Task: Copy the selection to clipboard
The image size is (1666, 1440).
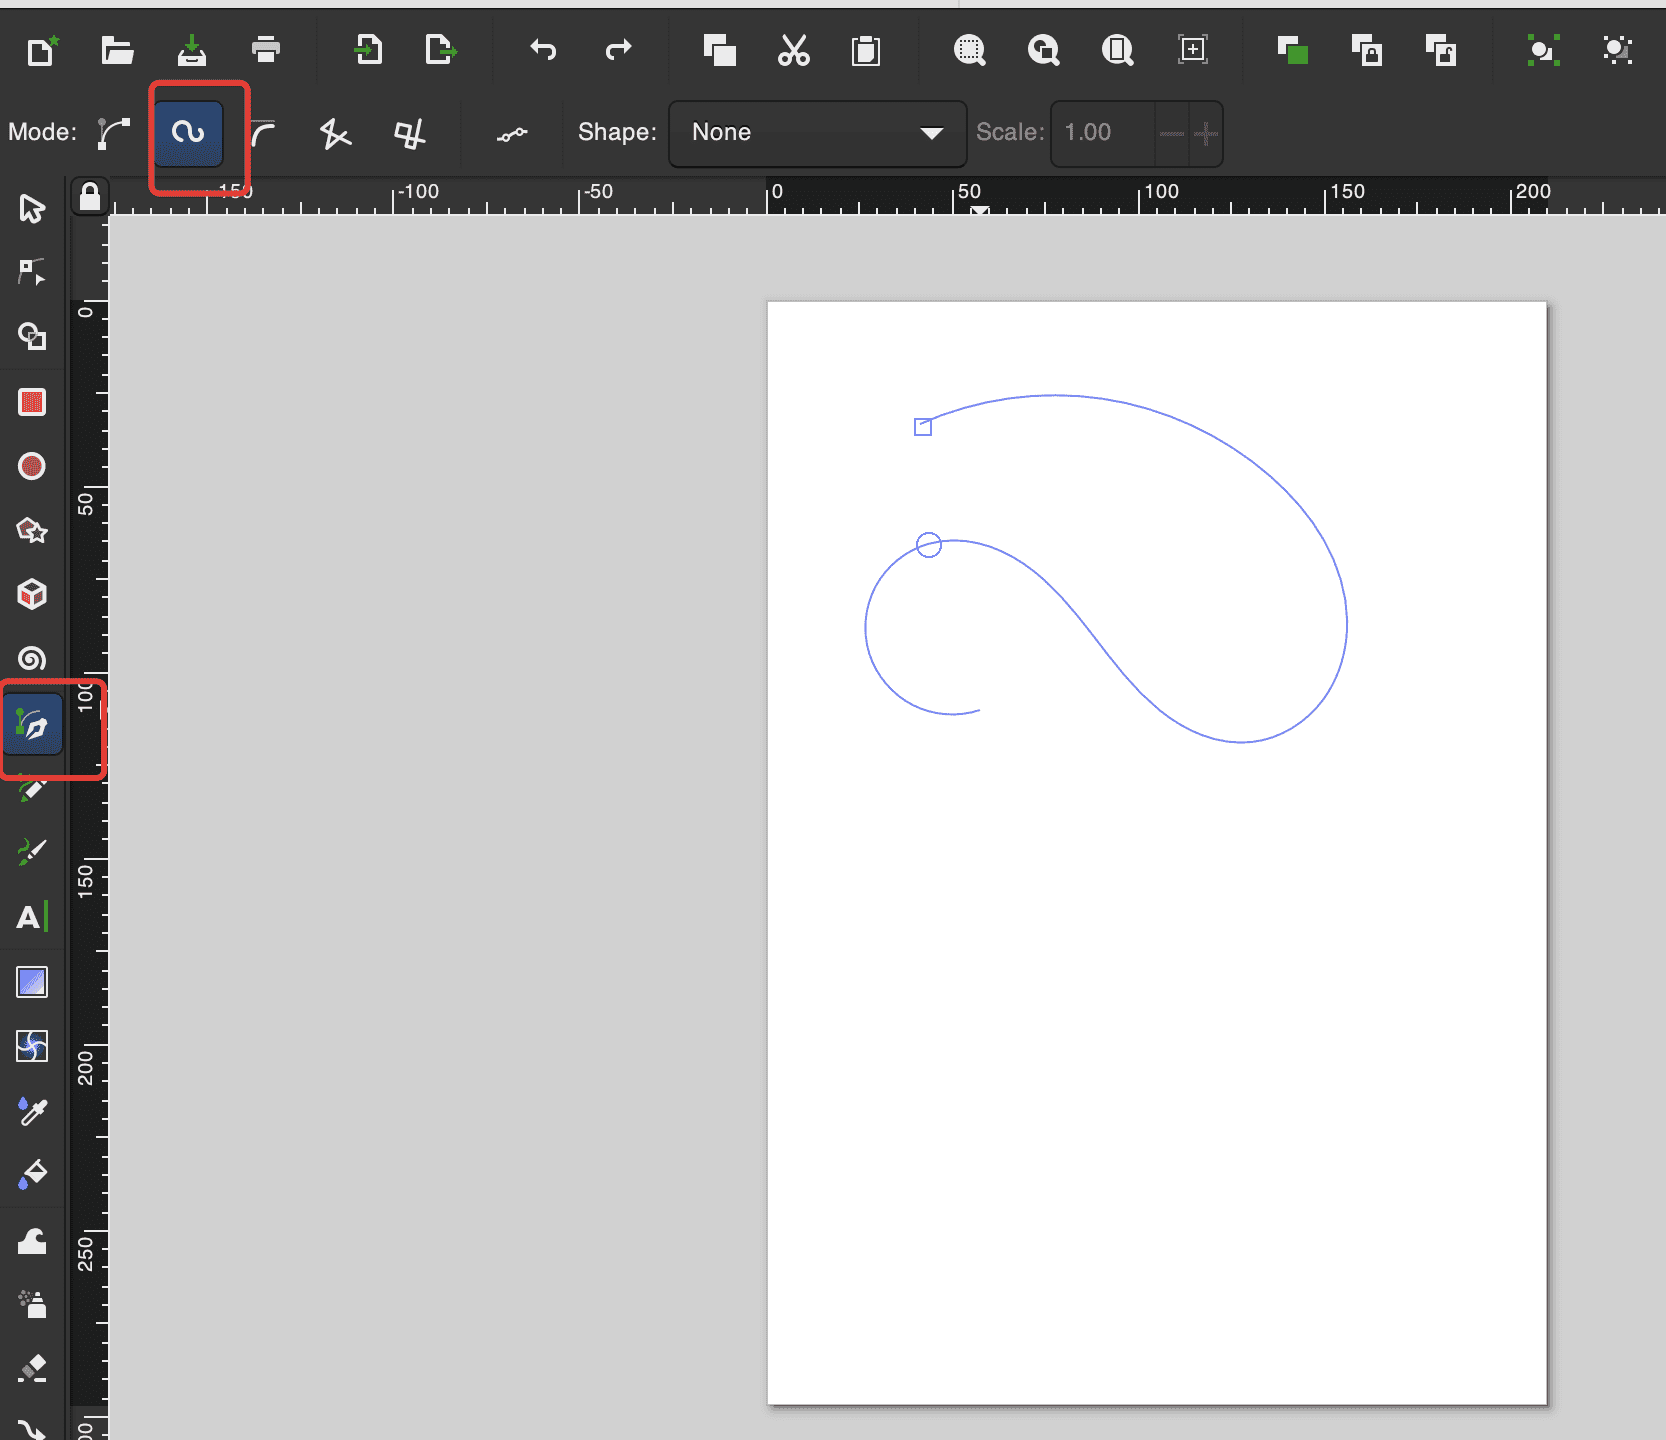Action: (x=719, y=49)
